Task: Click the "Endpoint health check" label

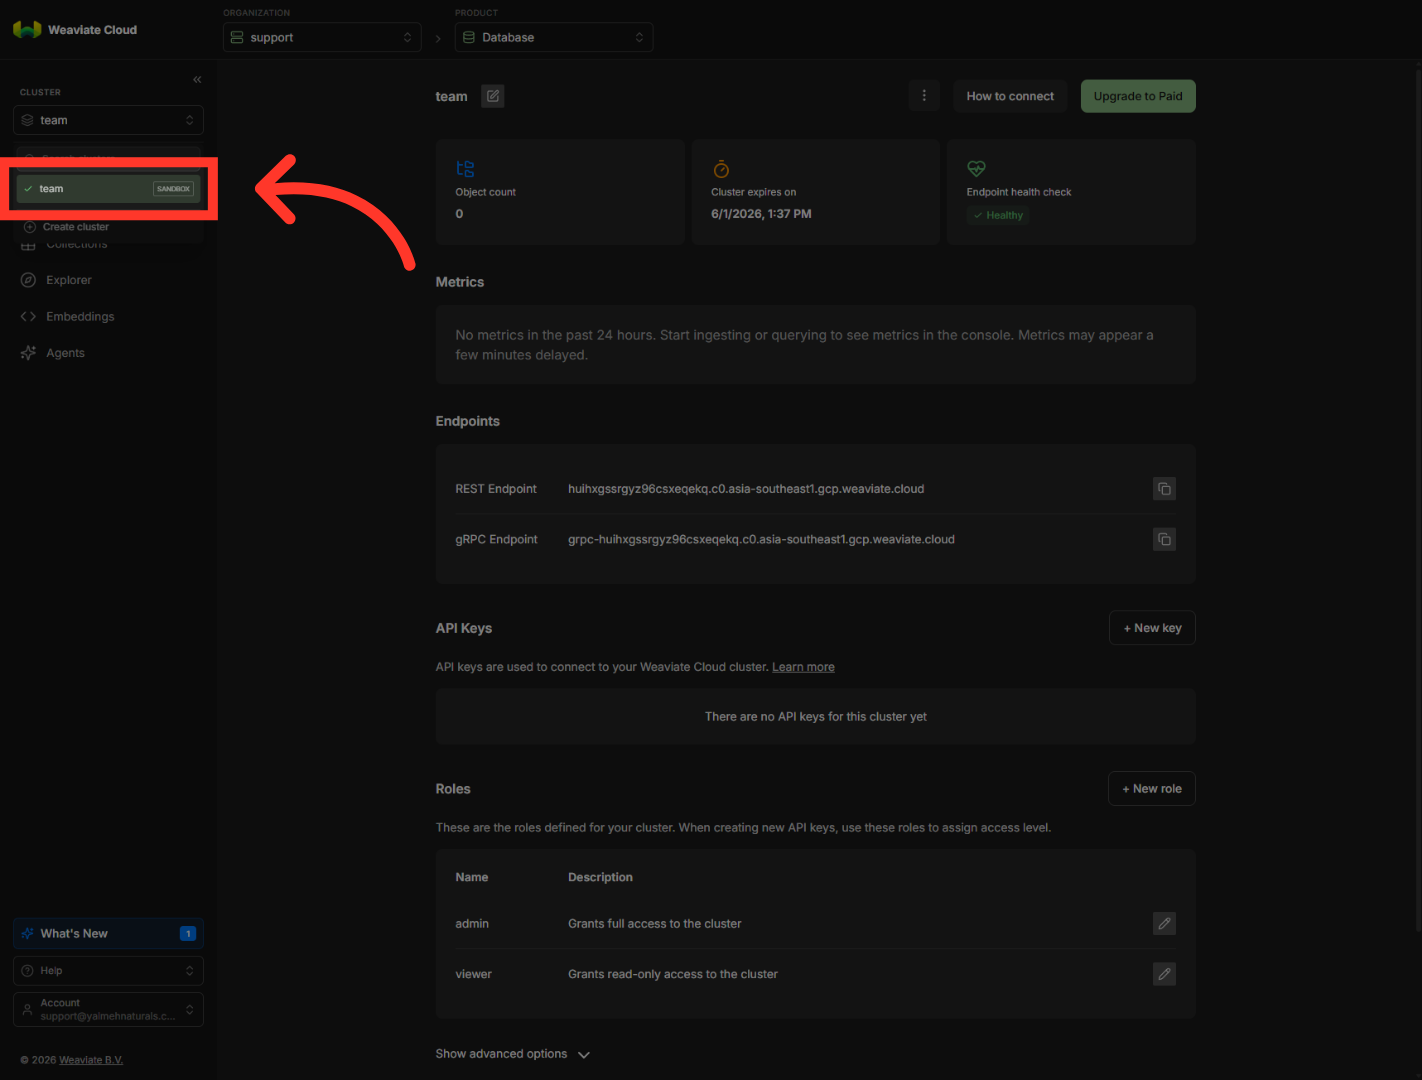Action: (x=1019, y=192)
